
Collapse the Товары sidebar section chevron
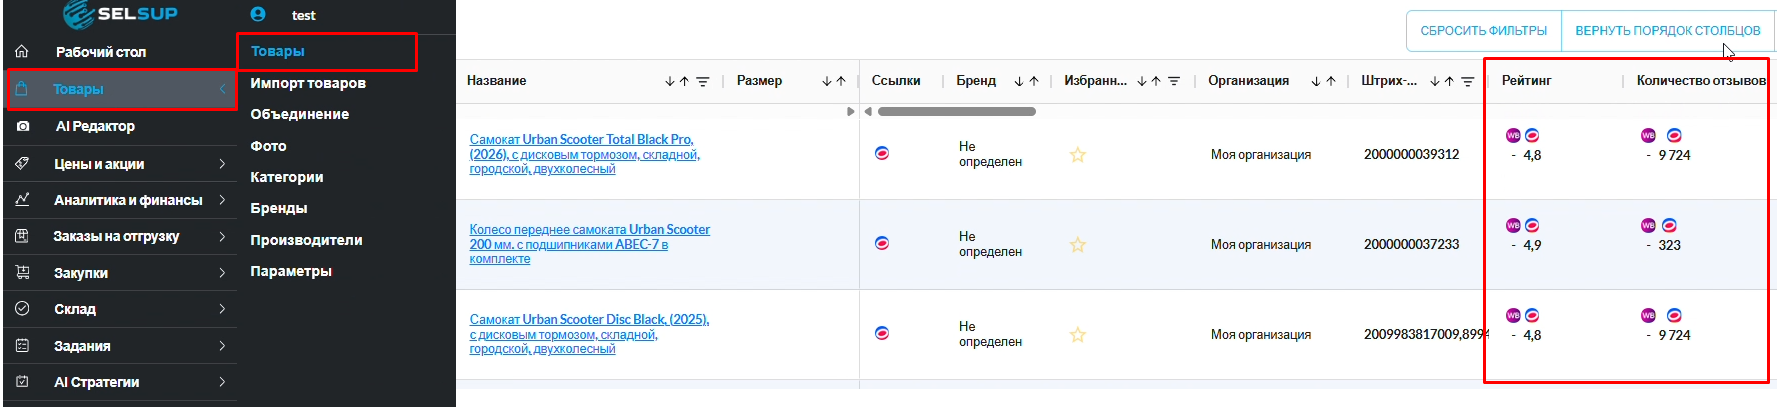(222, 89)
